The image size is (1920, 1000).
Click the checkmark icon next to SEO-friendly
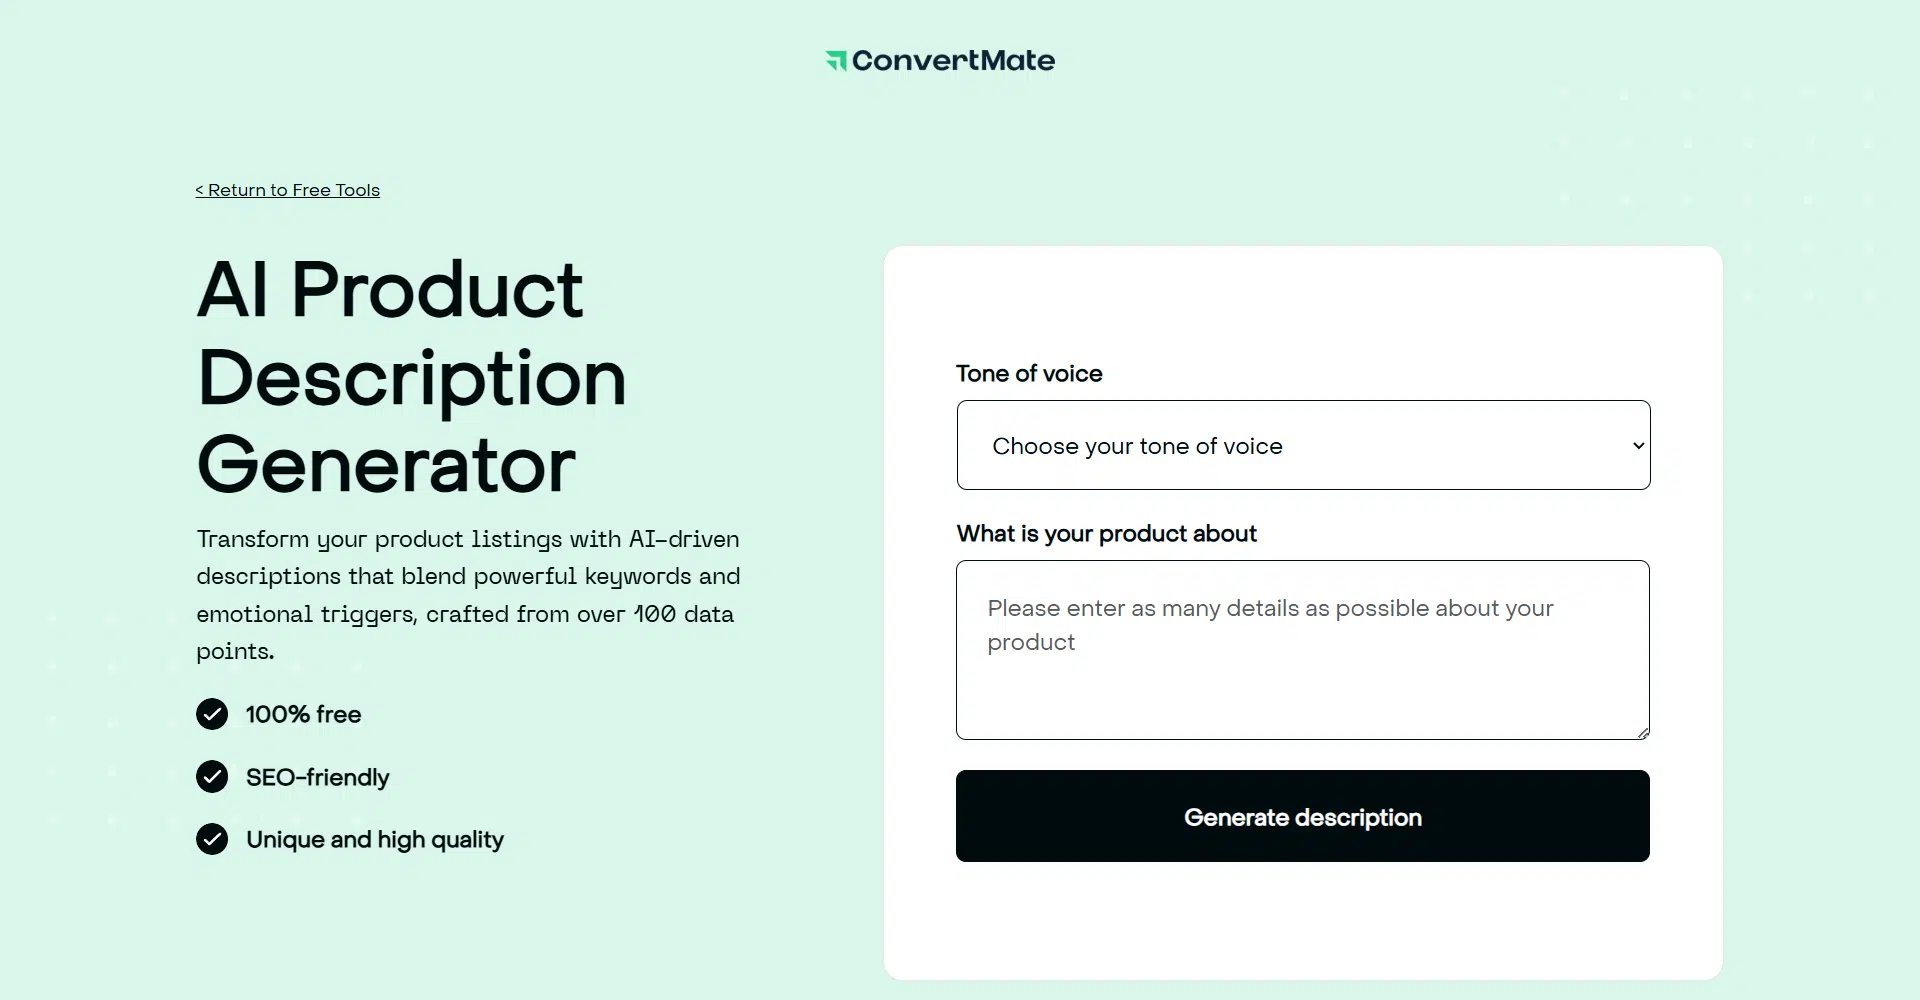click(212, 777)
